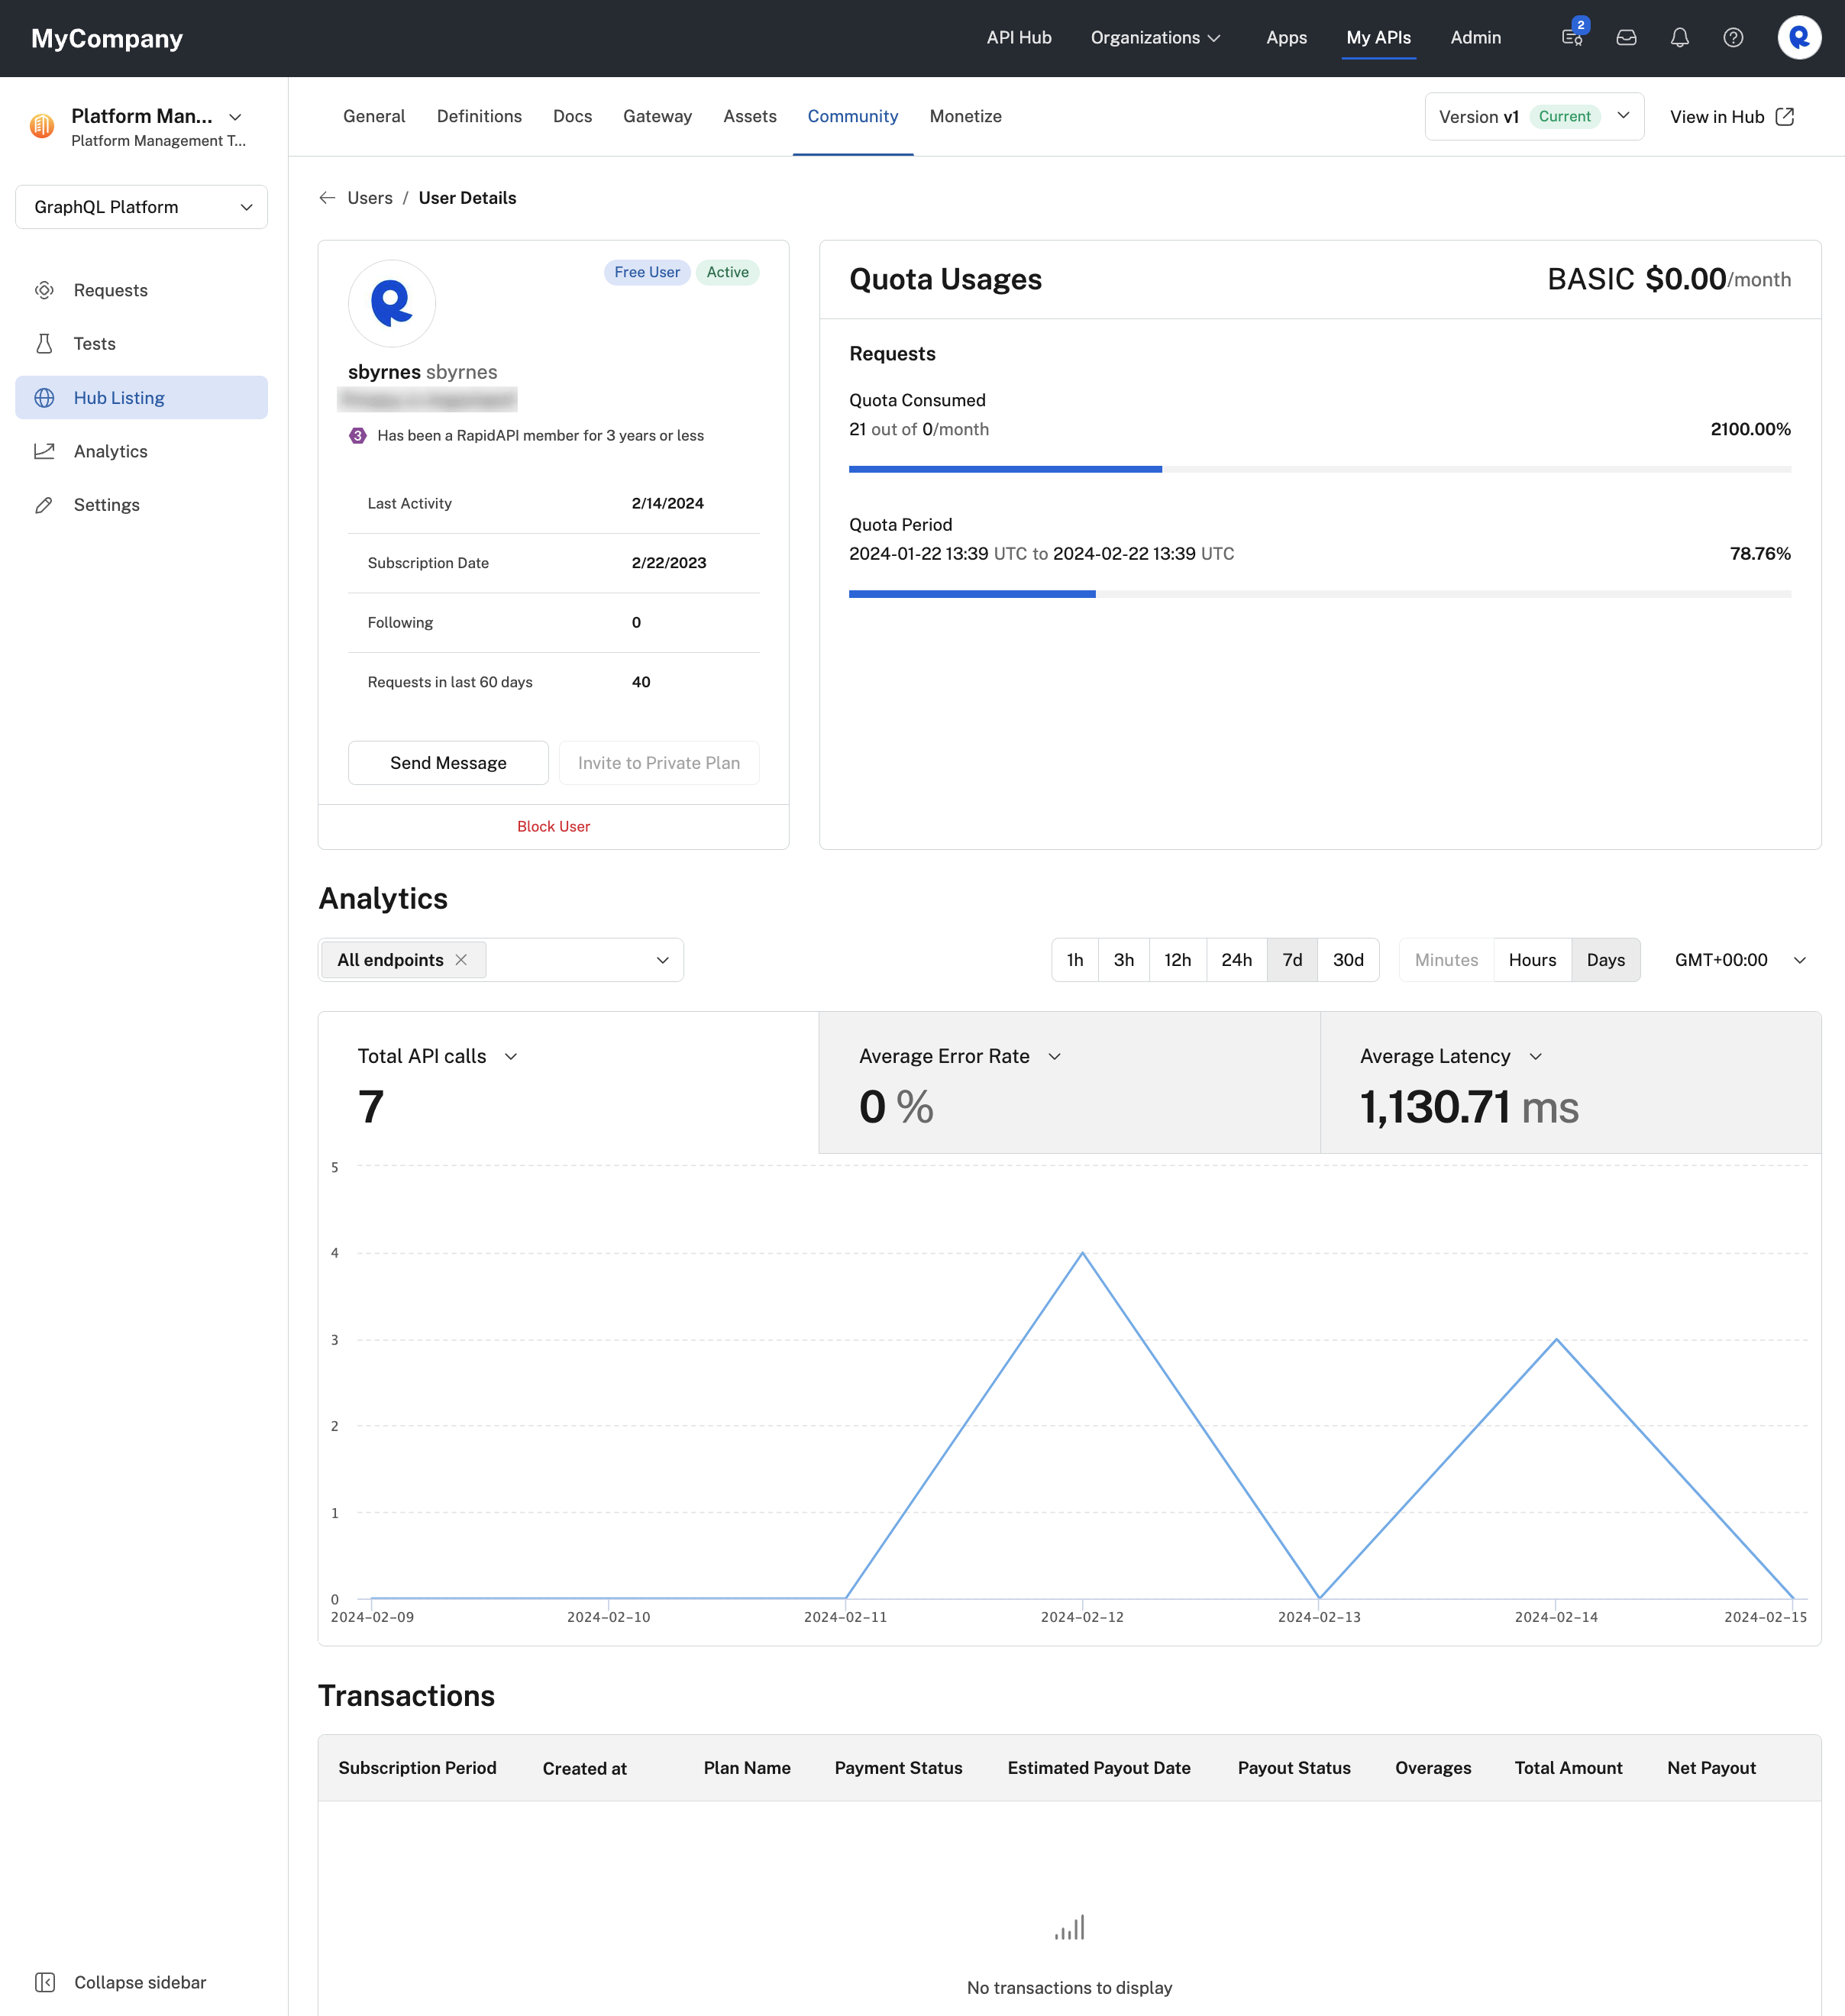
Task: Click the Block User link
Action: (x=553, y=824)
